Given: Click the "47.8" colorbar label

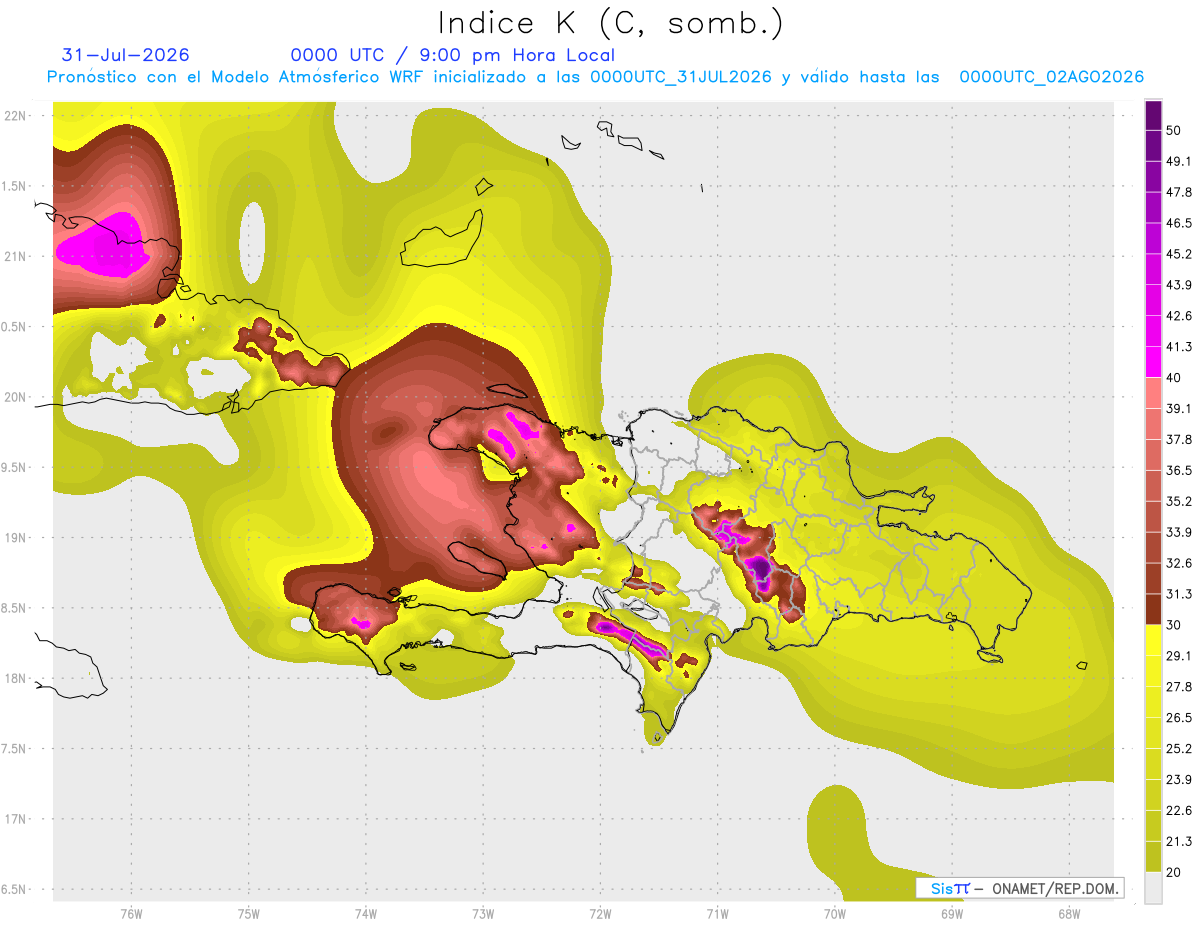Looking at the screenshot, I should point(1179,193).
